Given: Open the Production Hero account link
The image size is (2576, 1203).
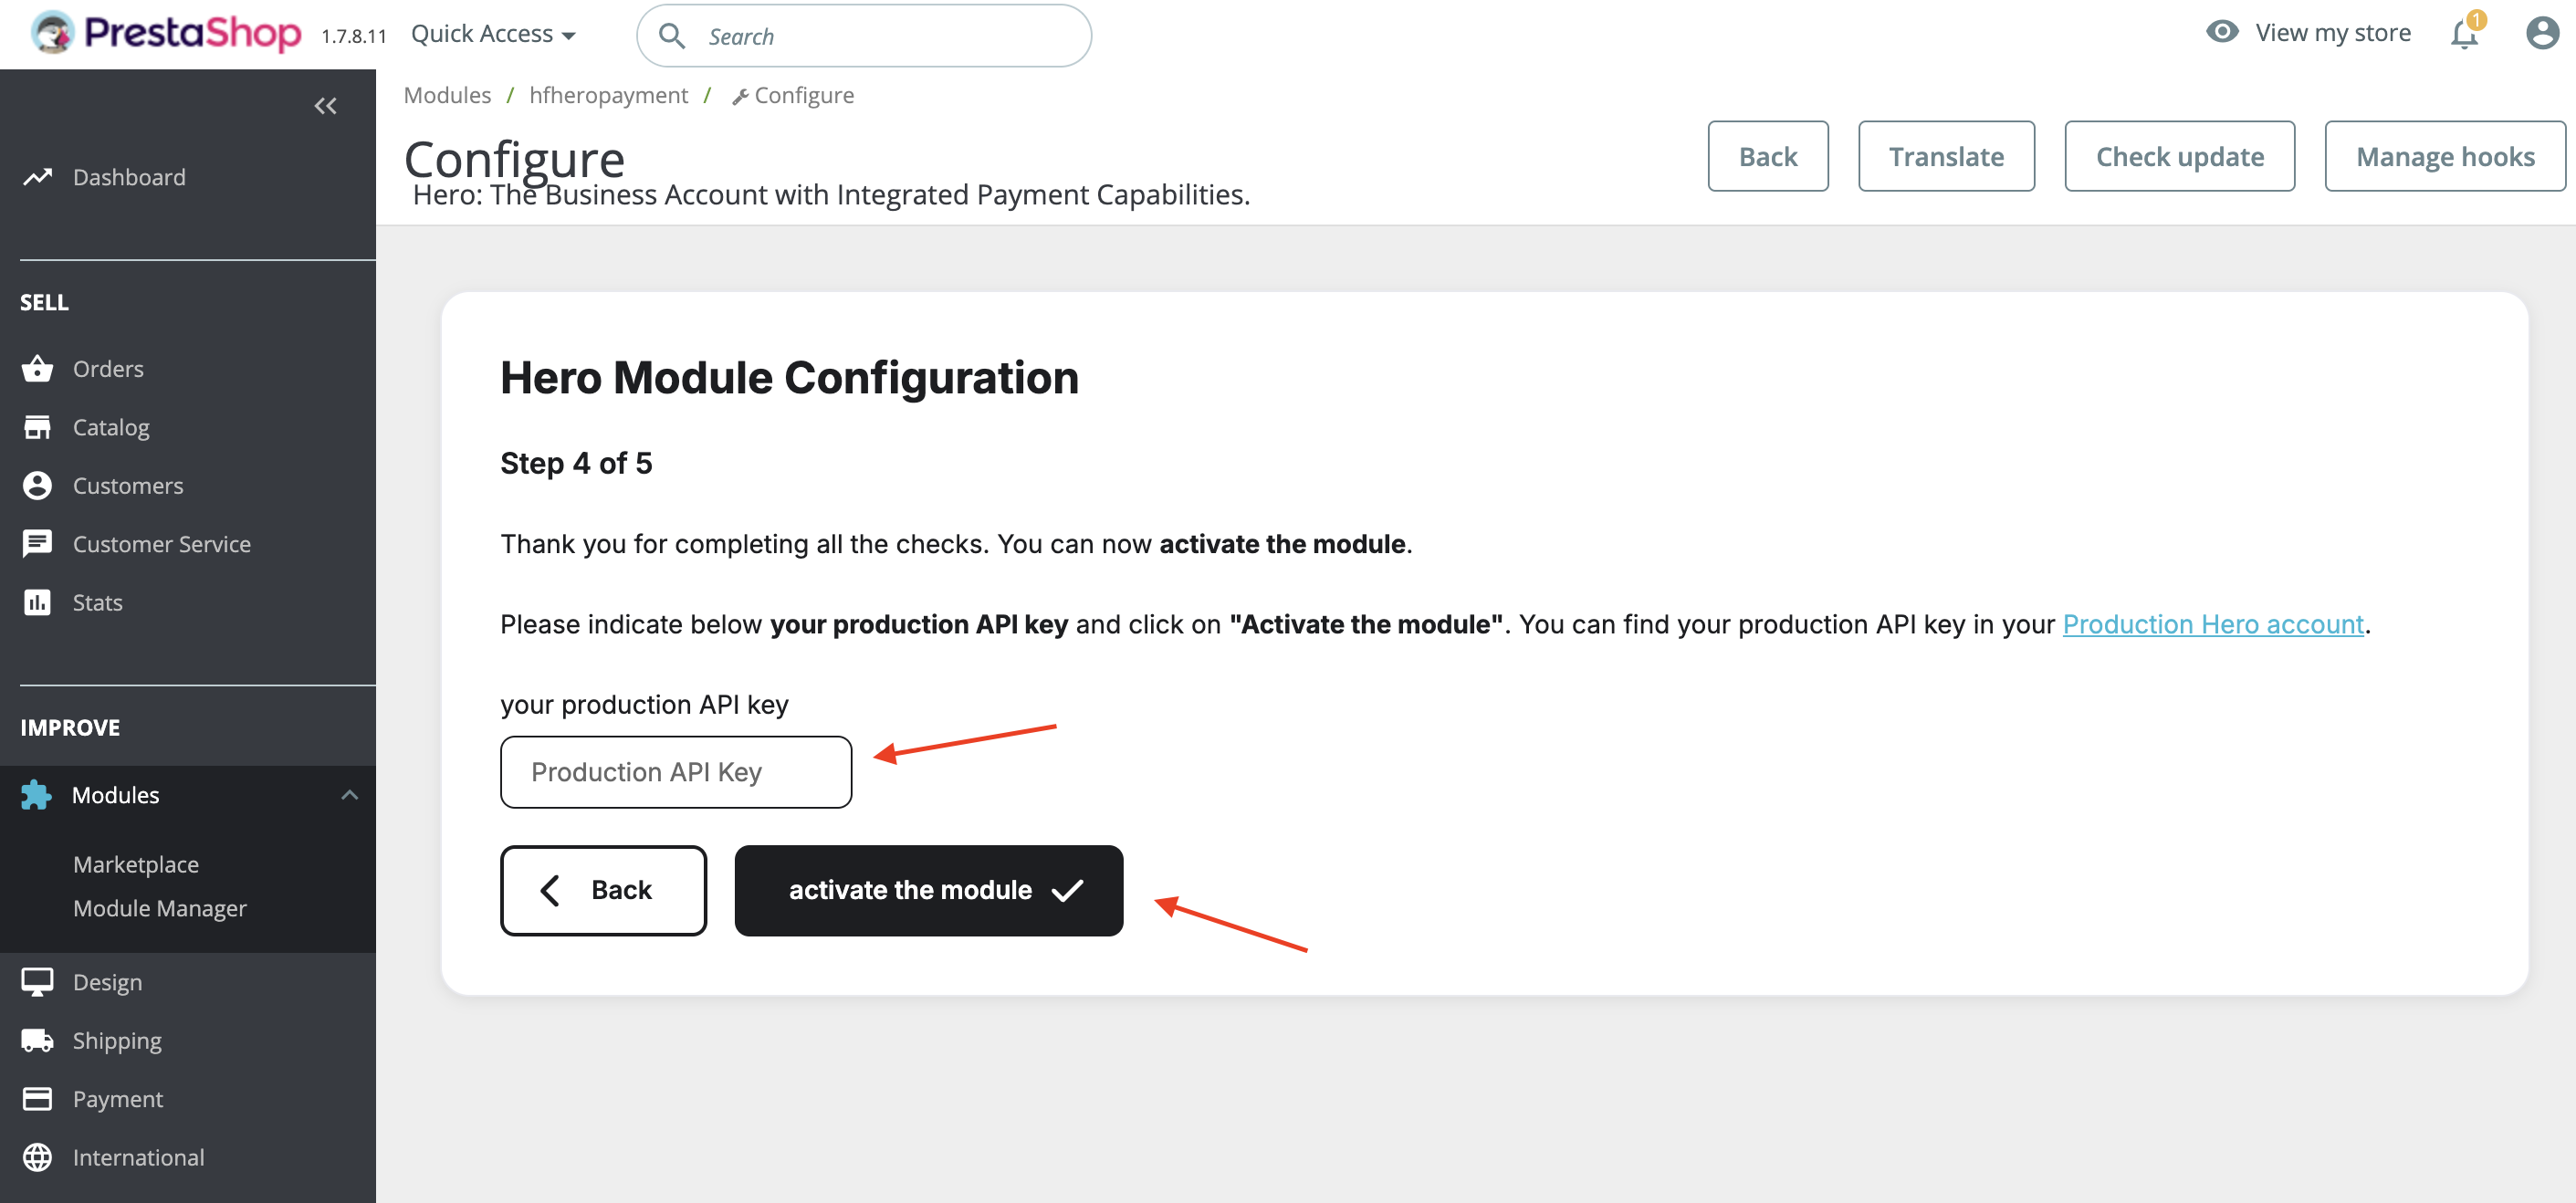Looking at the screenshot, I should pos(2212,624).
